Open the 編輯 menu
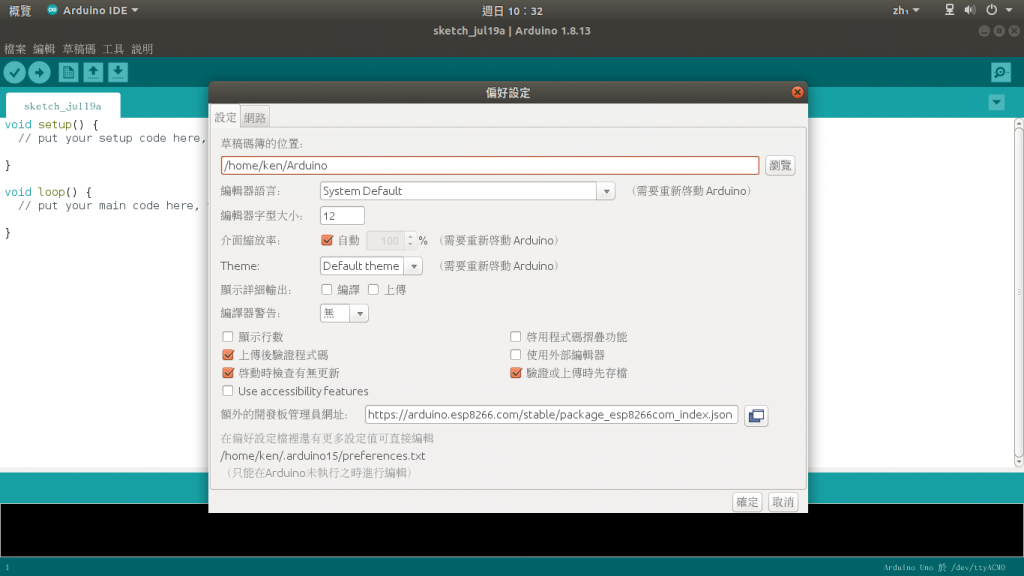Image resolution: width=1024 pixels, height=576 pixels. 44,49
